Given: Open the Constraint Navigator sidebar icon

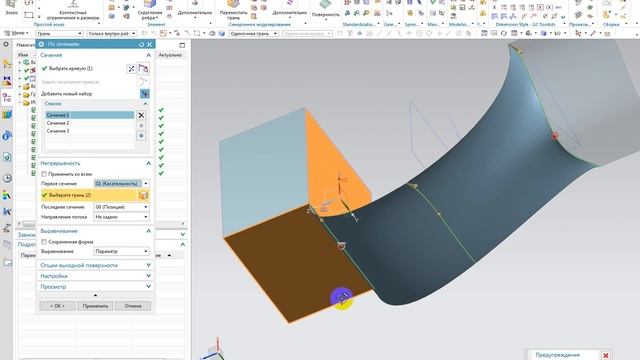Looking at the screenshot, I should (x=7, y=81).
